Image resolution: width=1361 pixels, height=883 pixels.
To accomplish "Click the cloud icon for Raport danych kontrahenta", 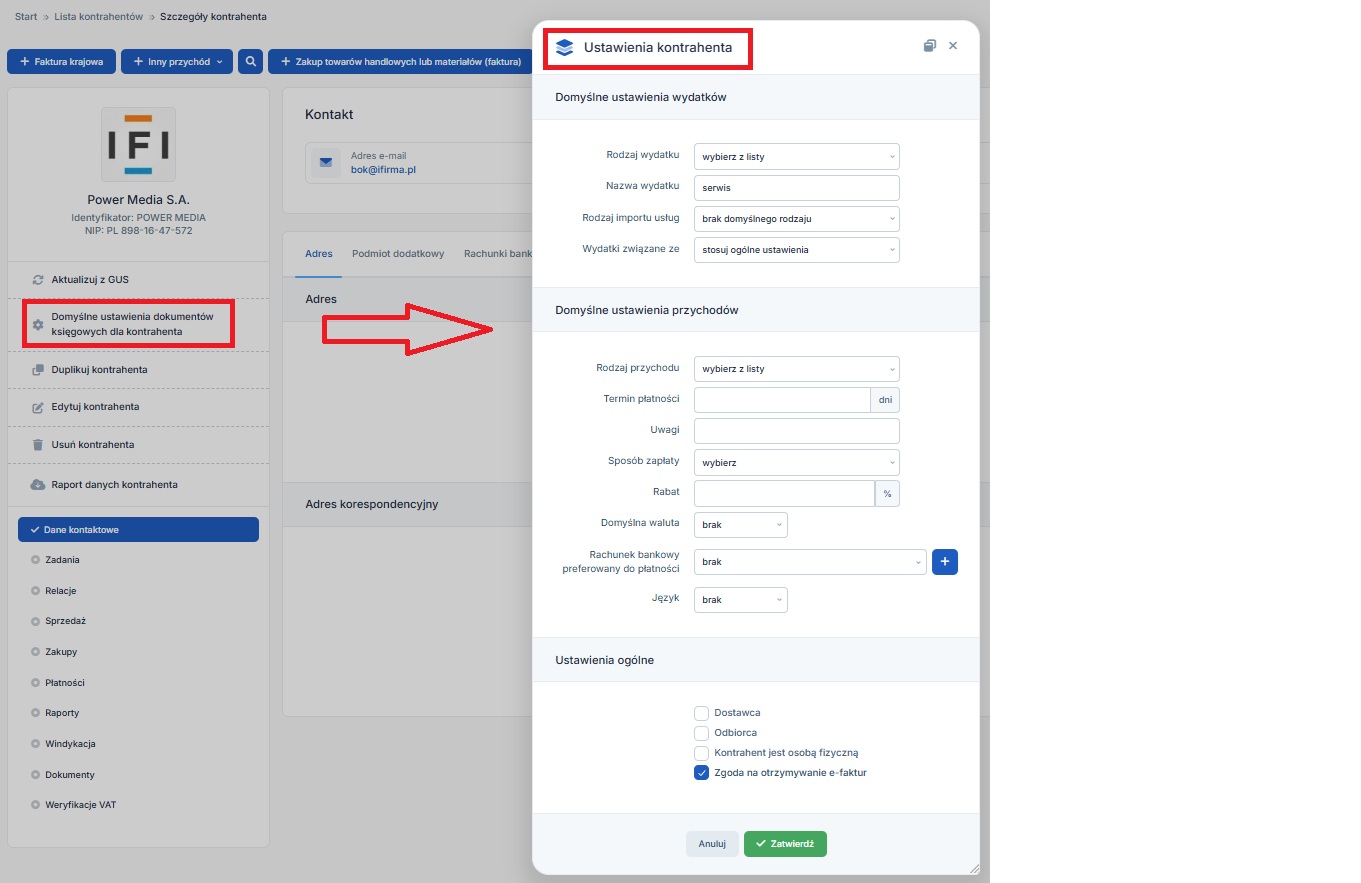I will tap(38, 485).
